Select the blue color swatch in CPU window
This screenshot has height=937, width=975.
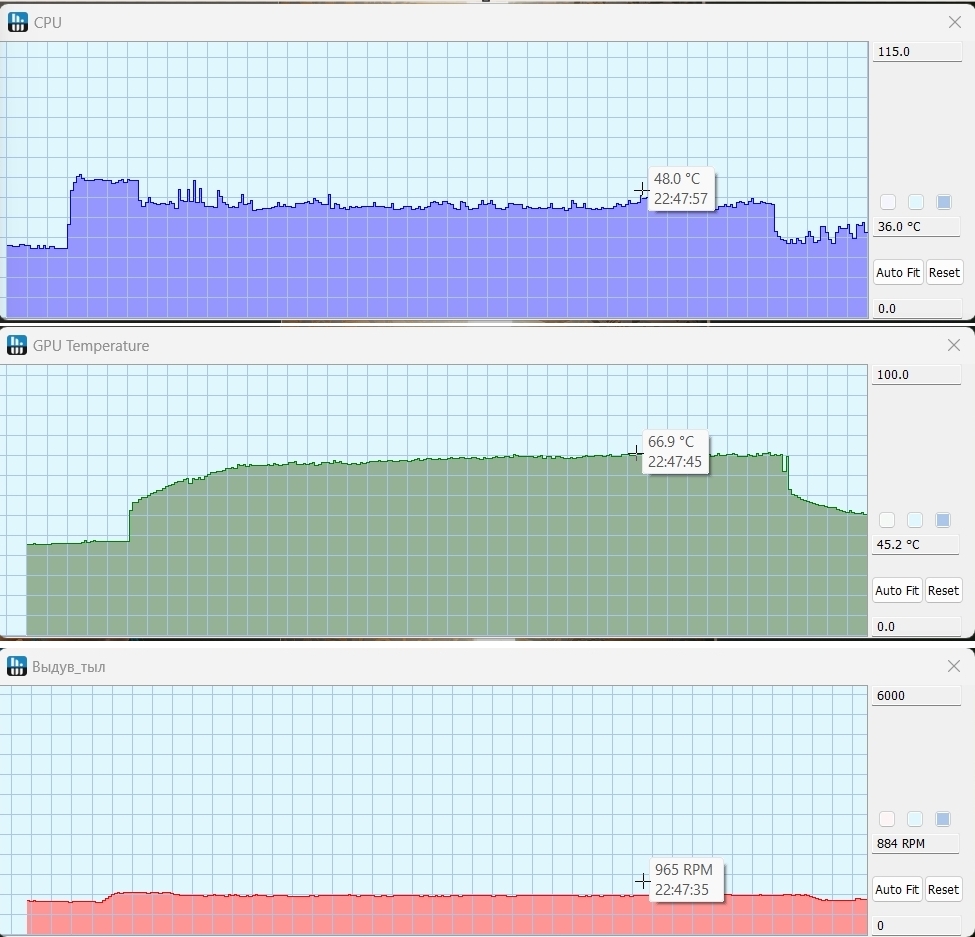pyautogui.click(x=944, y=202)
